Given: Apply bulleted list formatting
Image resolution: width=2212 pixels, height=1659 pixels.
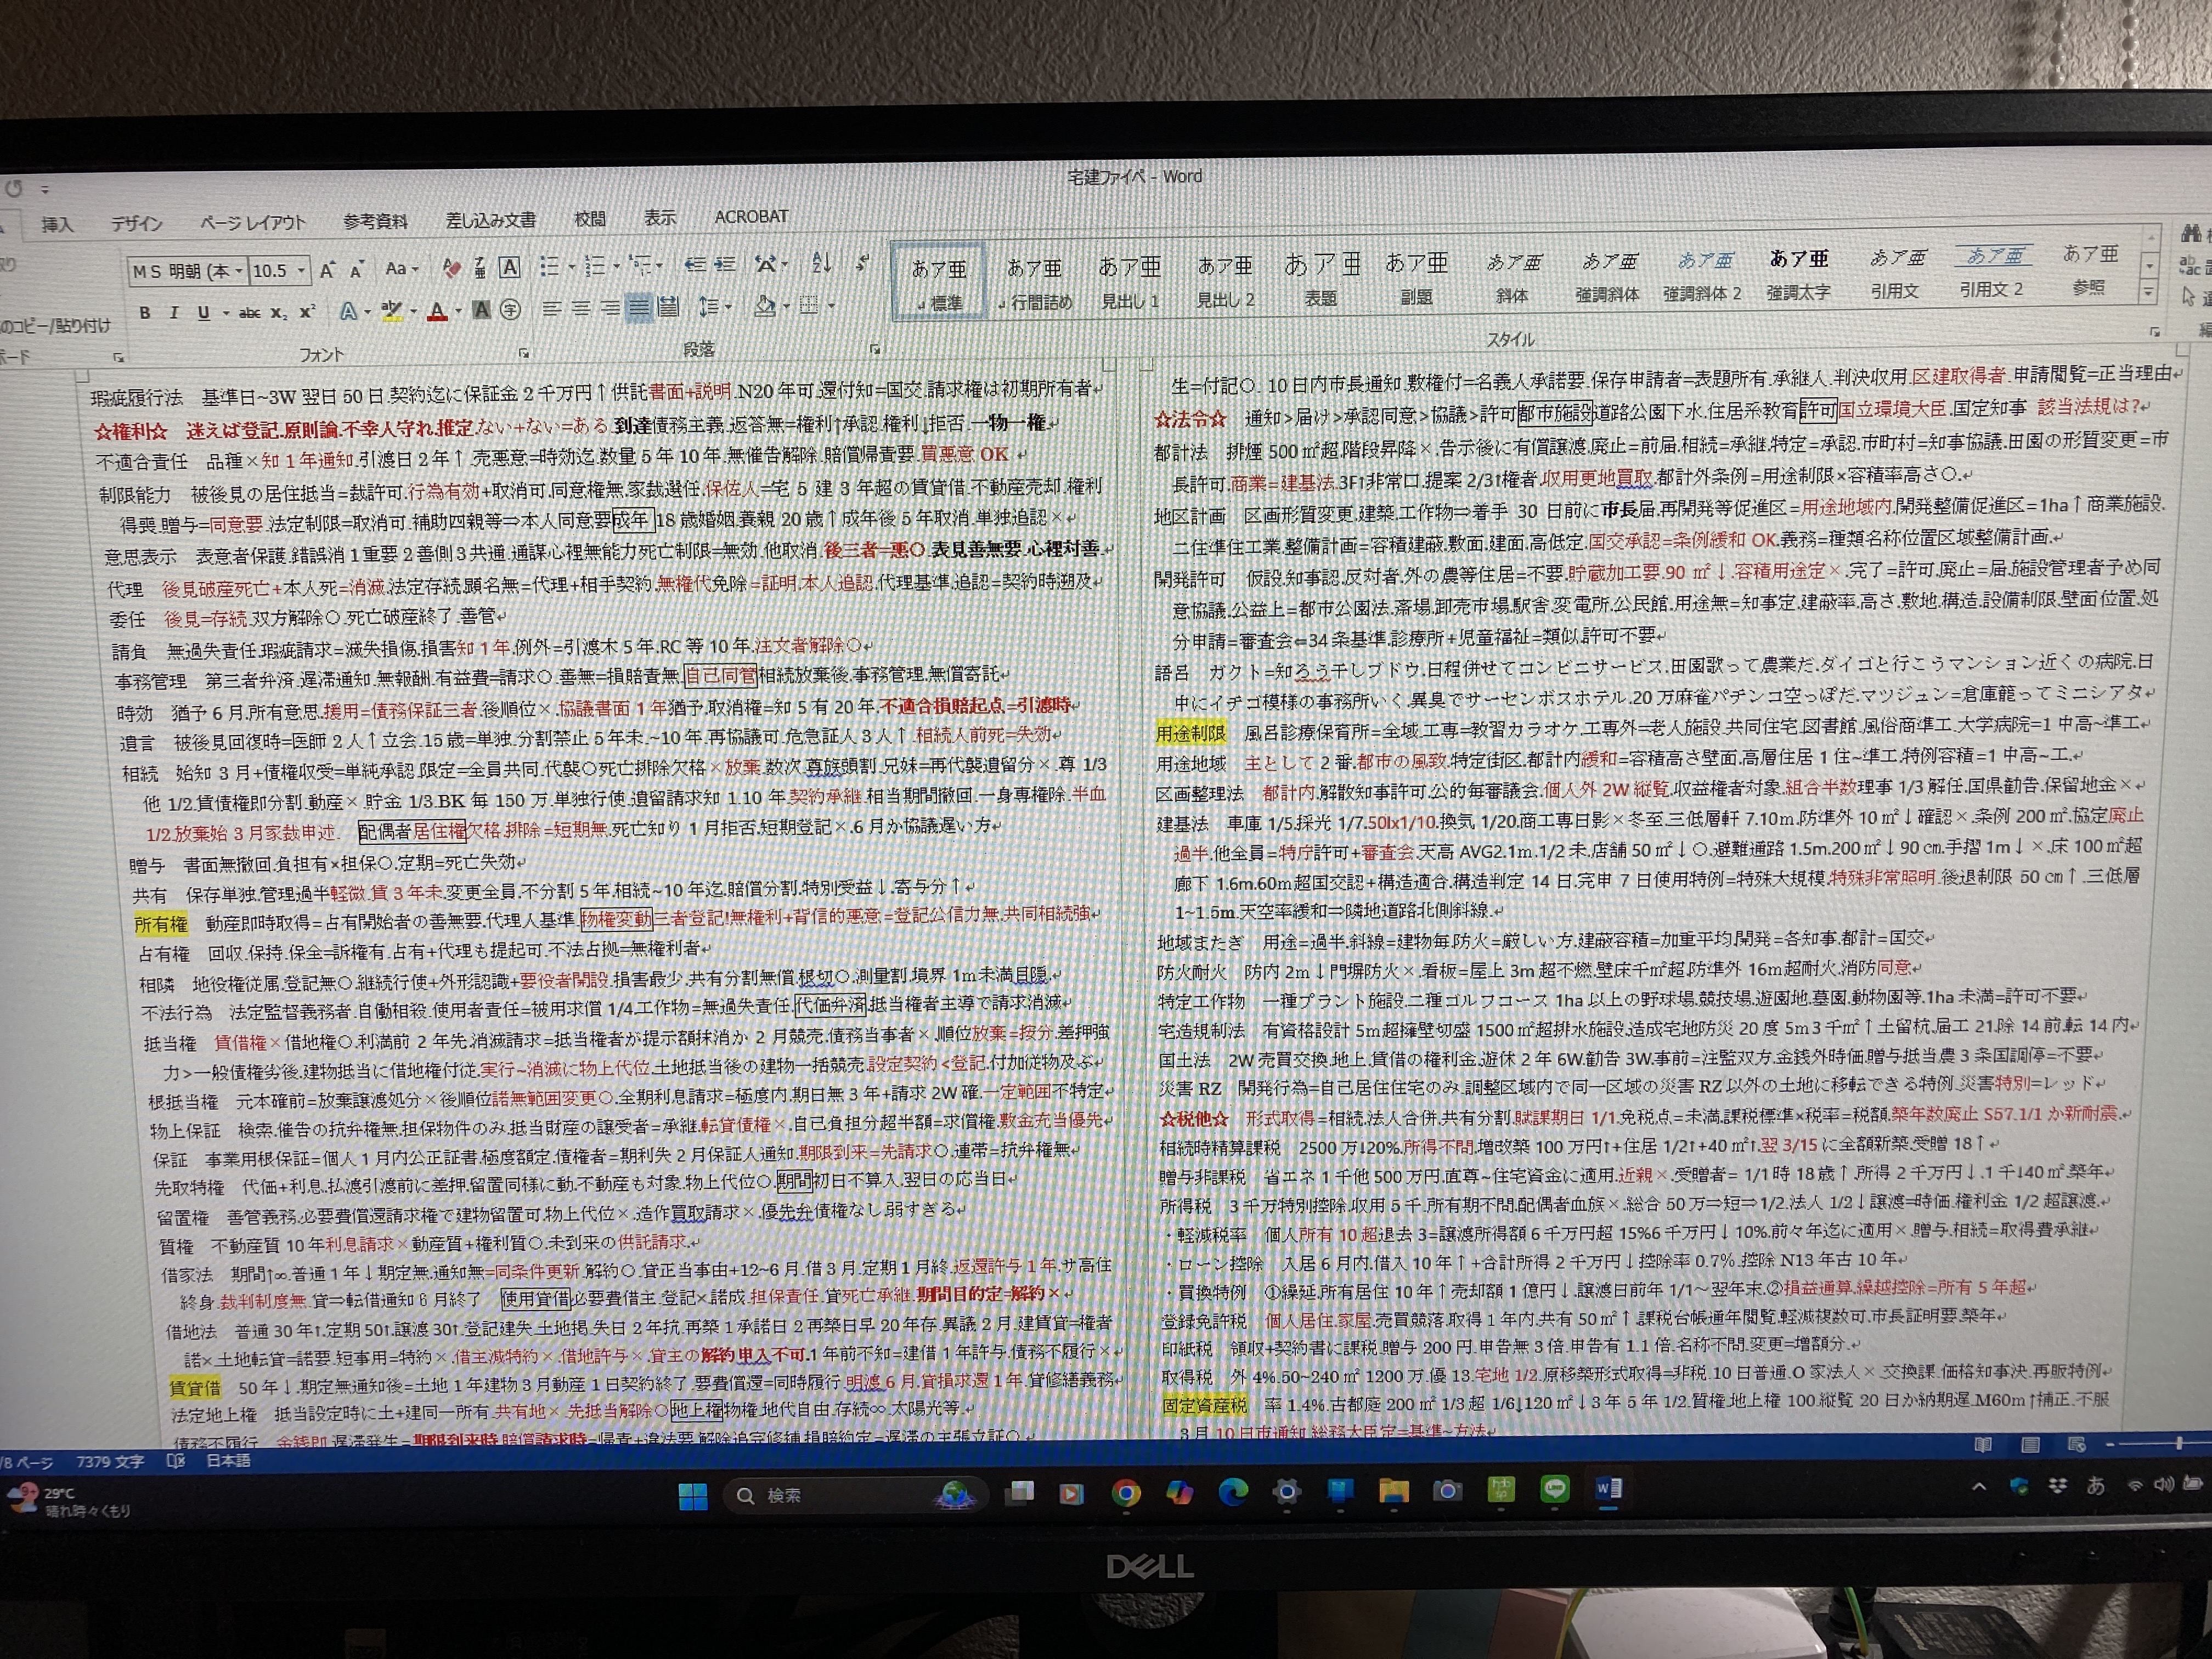Looking at the screenshot, I should (x=549, y=266).
